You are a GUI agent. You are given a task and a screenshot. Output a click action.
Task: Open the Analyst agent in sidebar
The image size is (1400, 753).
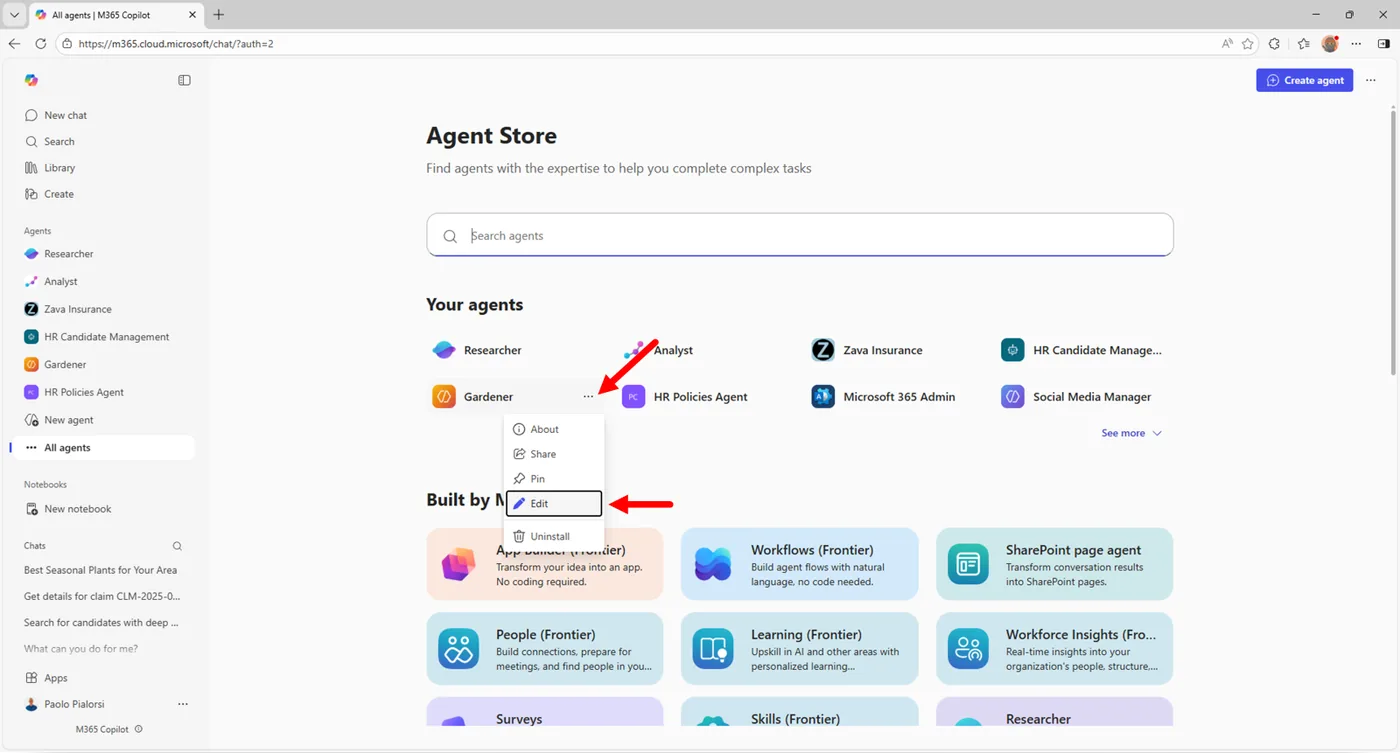[x=51, y=282]
